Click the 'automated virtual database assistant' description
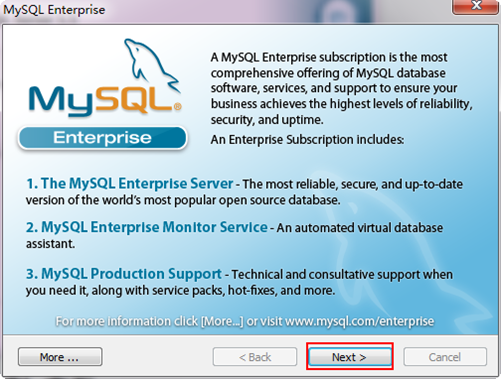501x379 pixels. point(234,235)
